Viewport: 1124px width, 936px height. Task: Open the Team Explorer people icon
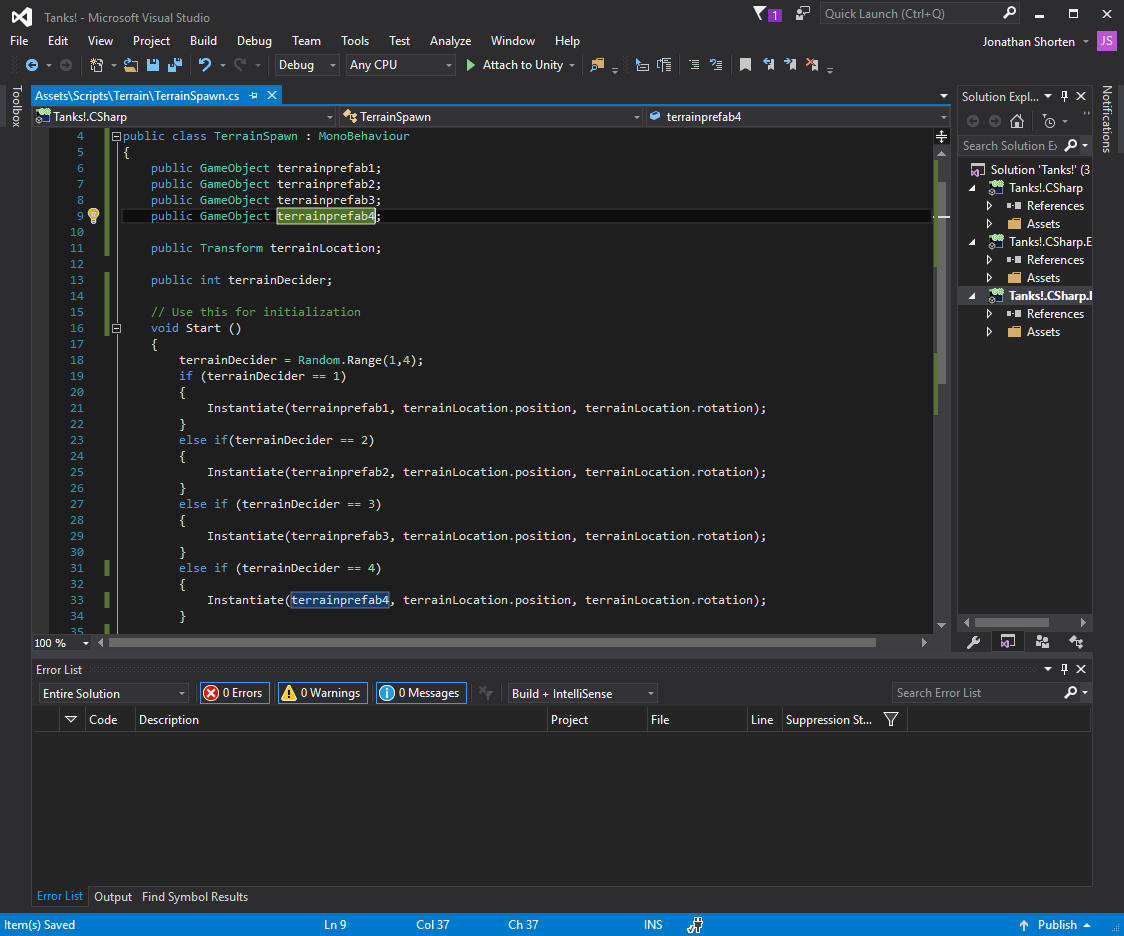pos(1042,642)
